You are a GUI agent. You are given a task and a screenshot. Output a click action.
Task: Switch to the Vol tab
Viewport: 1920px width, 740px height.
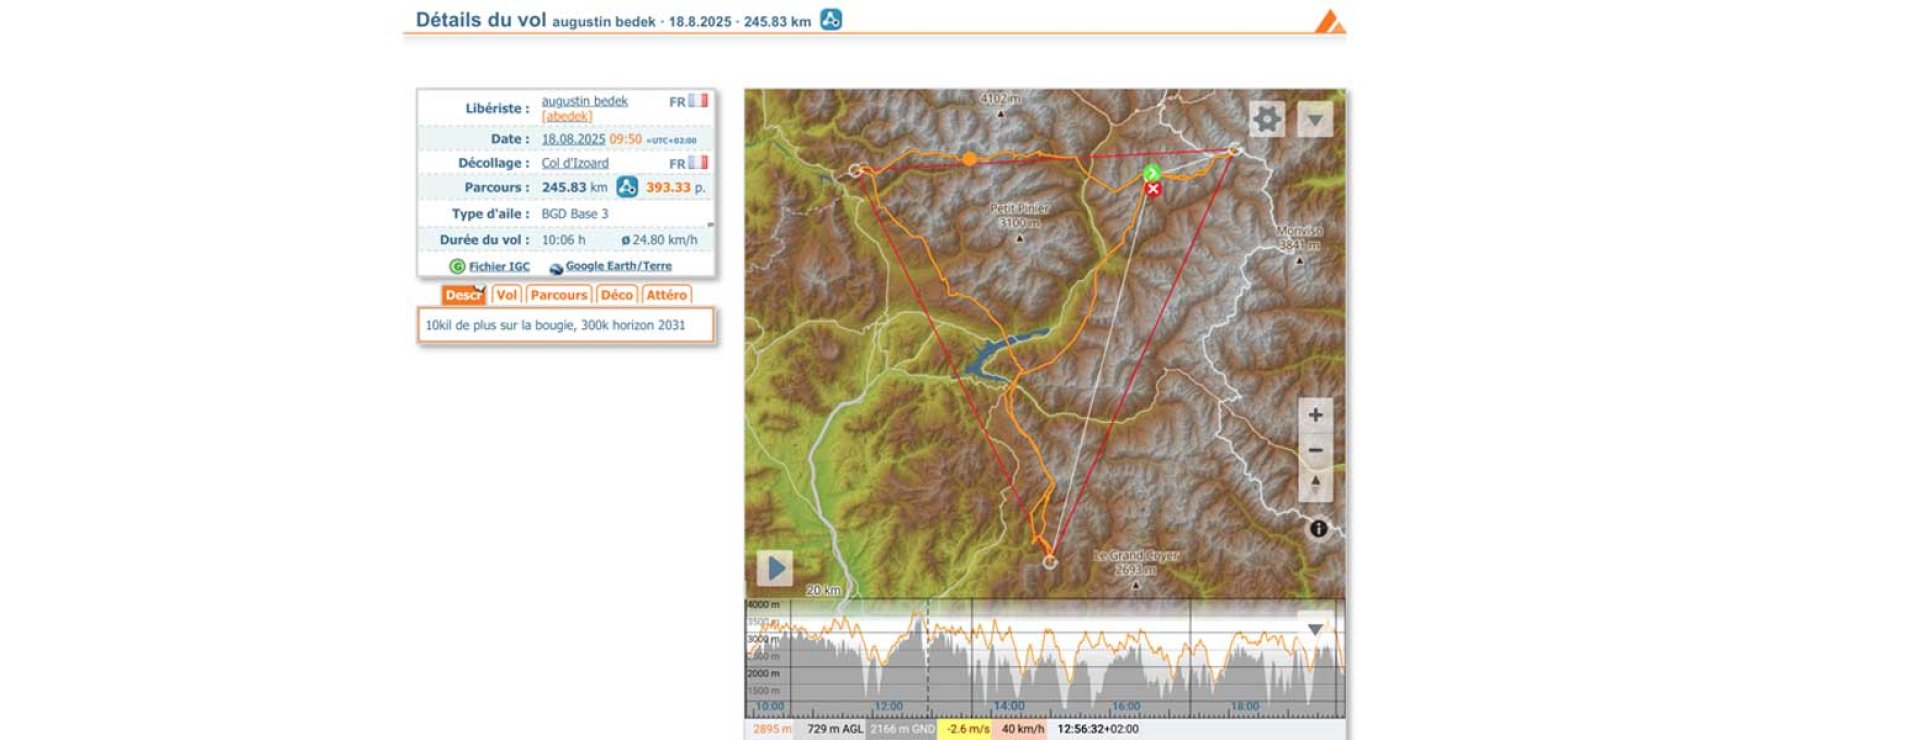click(507, 295)
